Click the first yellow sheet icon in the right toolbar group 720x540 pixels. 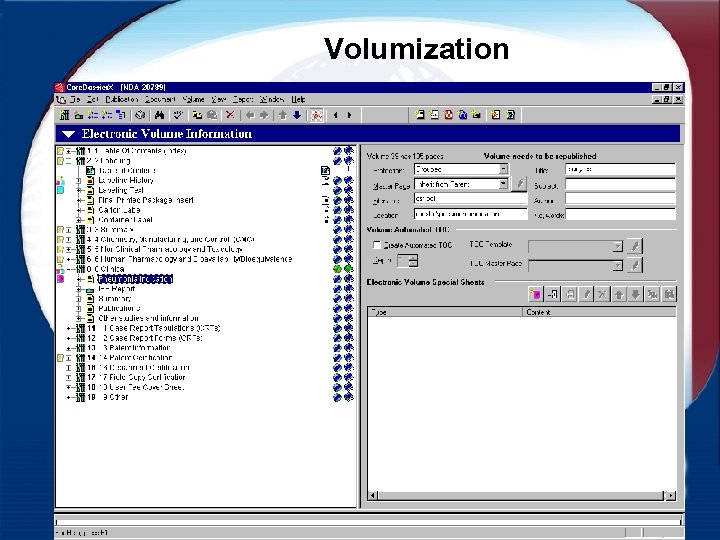click(419, 115)
